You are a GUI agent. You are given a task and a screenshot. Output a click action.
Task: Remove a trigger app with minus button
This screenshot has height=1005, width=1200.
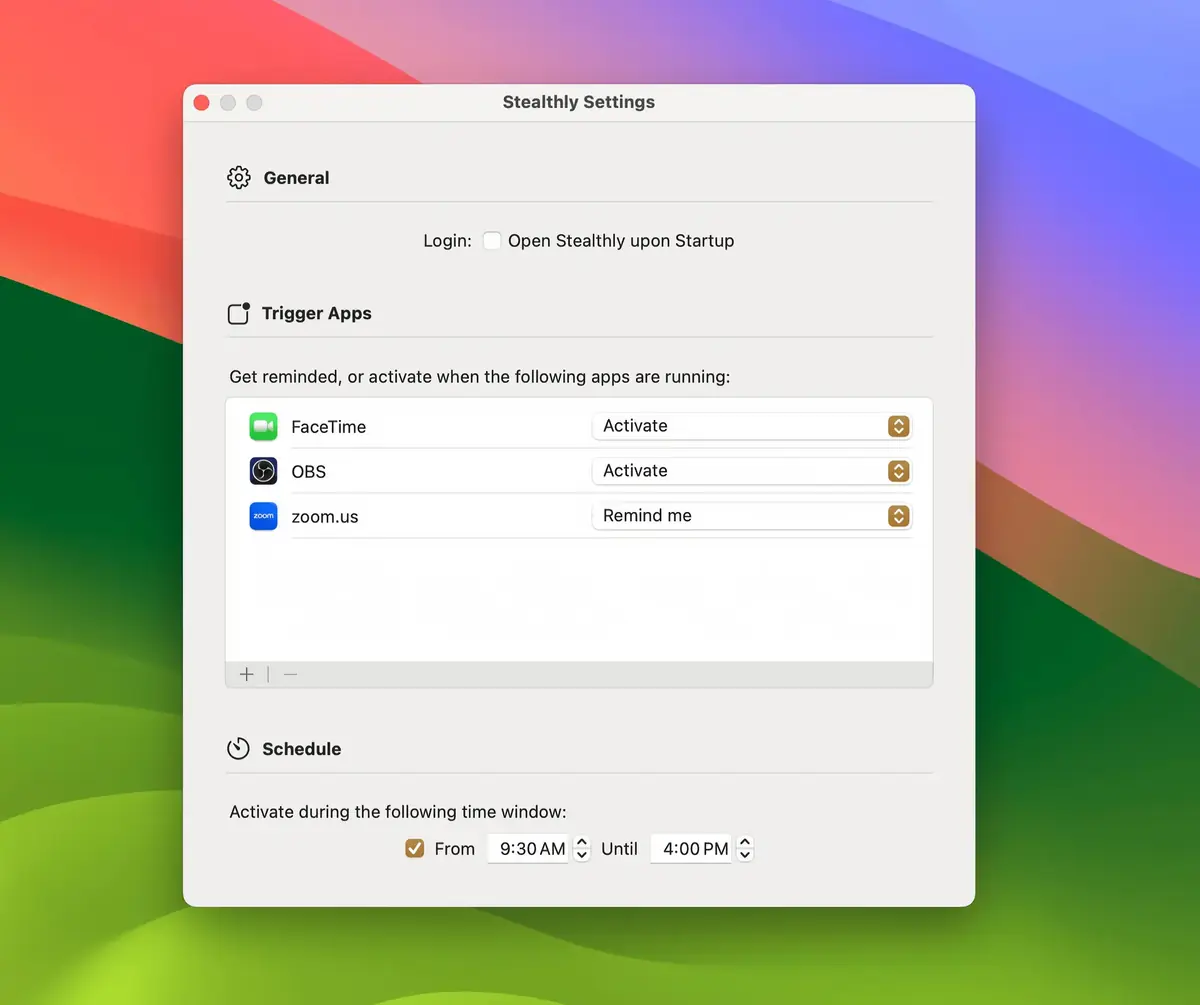tap(290, 674)
